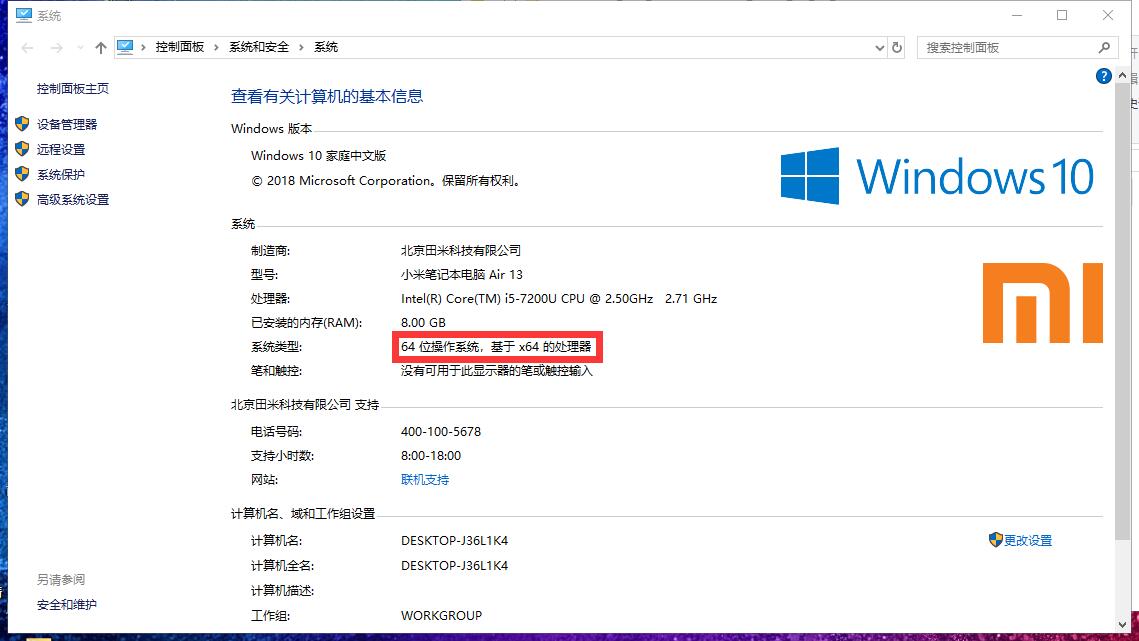
Task: Open help with the blue question mark
Action: tap(1103, 76)
